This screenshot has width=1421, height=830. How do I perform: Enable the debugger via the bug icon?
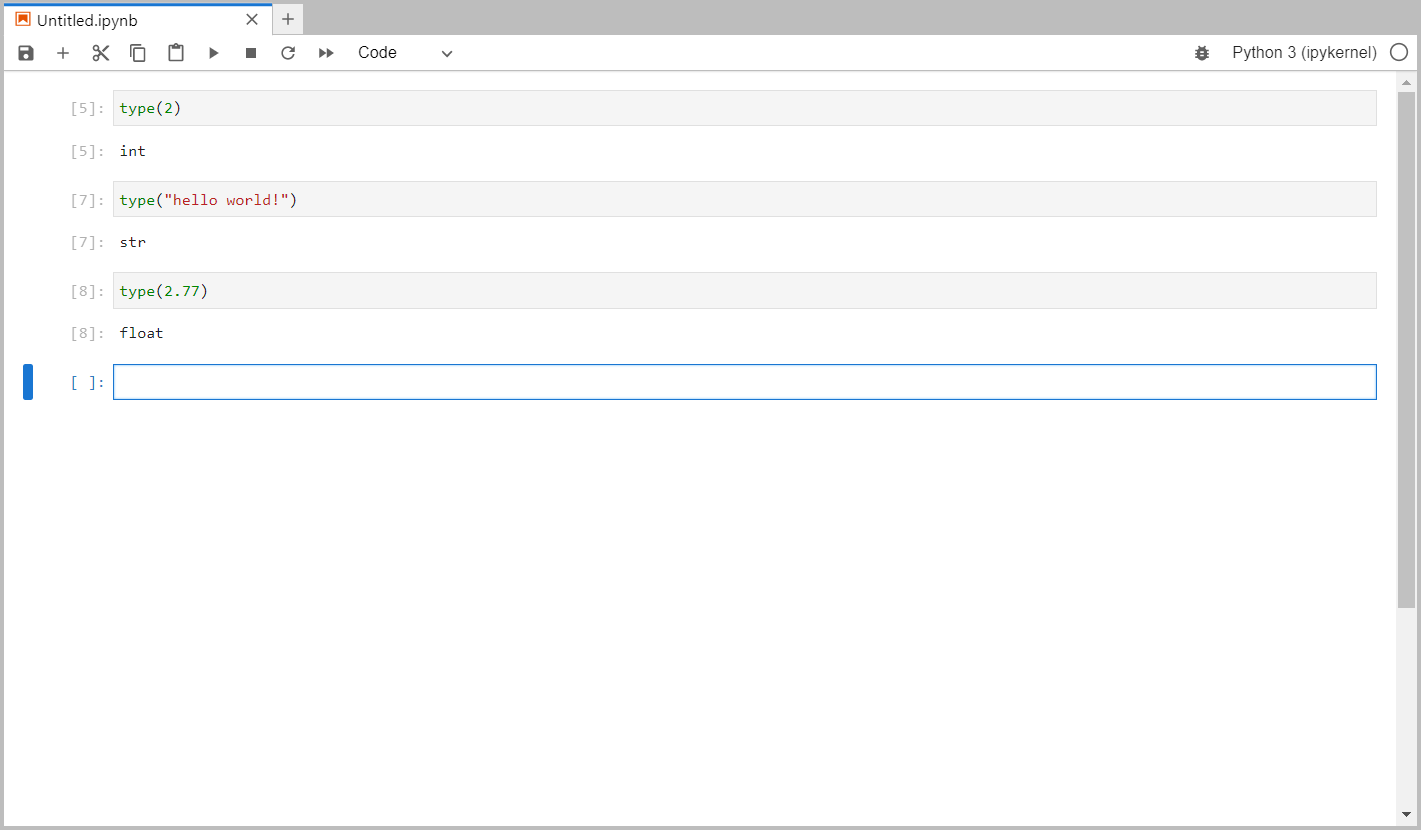(x=1202, y=53)
